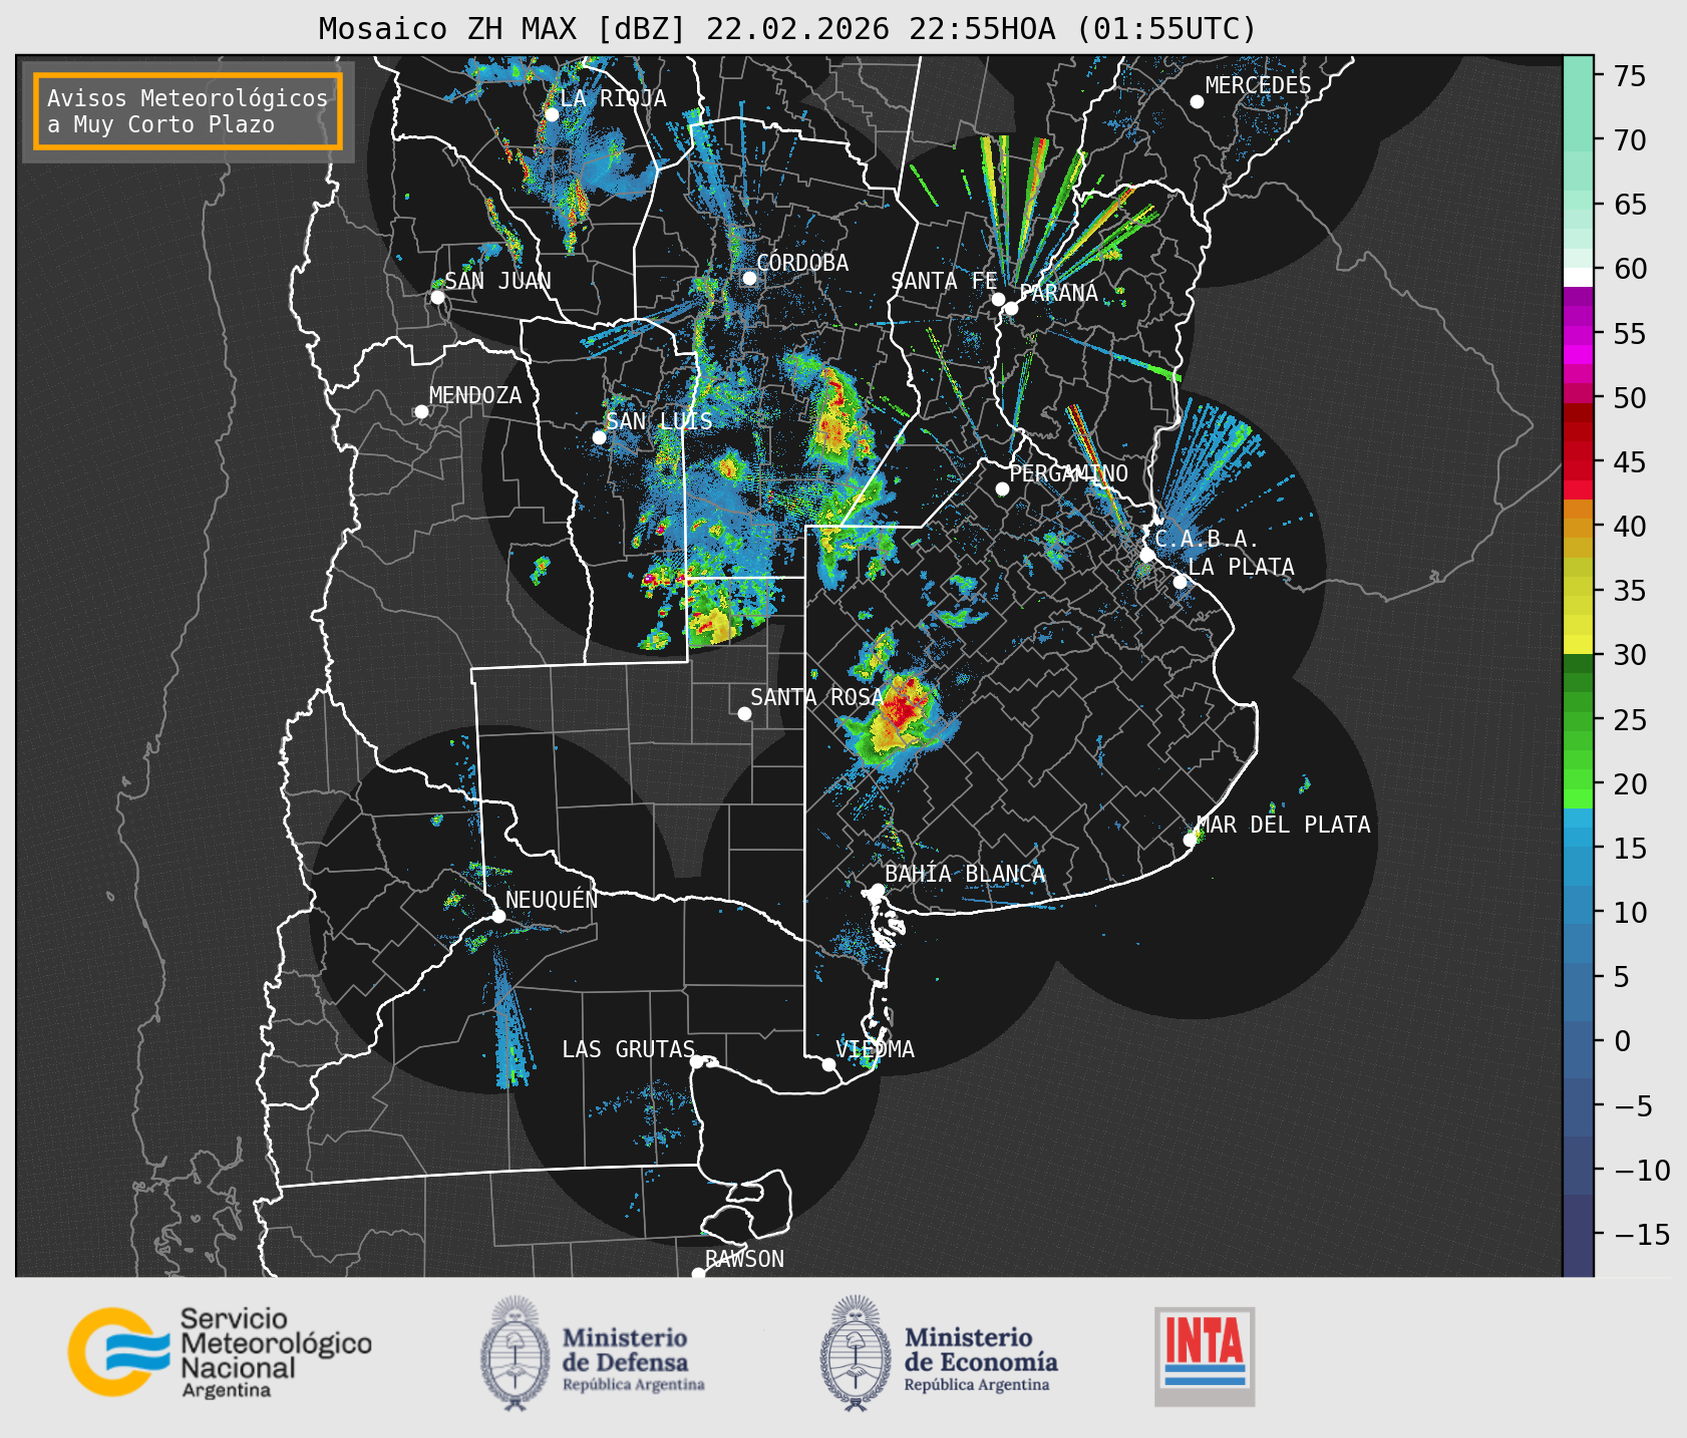Viewport: 1687px width, 1438px height.
Task: Click the SAN LUIS city label
Action: pyautogui.click(x=659, y=421)
